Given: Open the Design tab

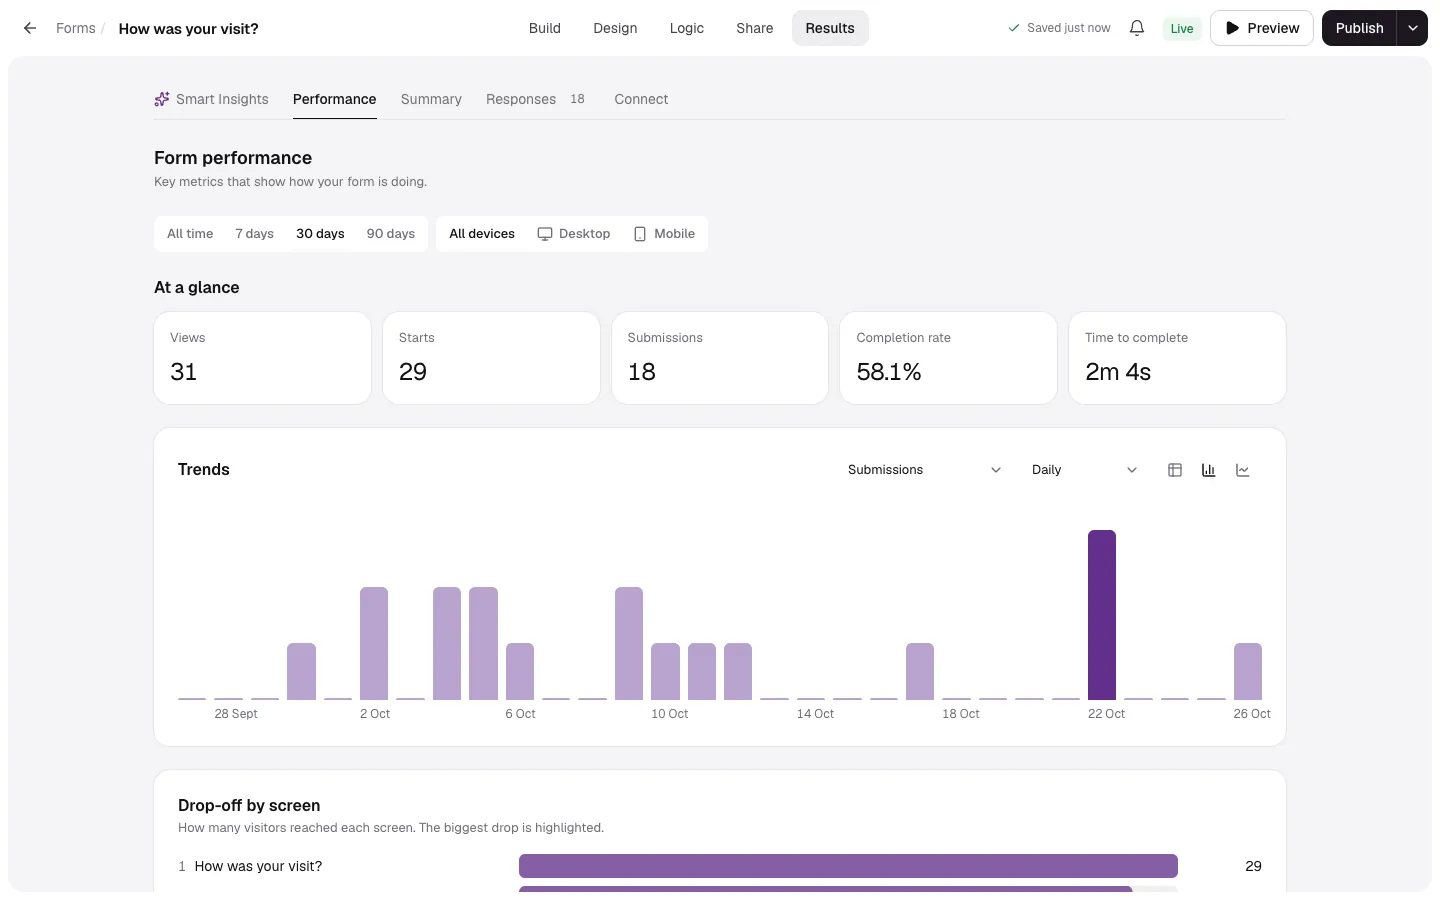Looking at the screenshot, I should tap(615, 28).
